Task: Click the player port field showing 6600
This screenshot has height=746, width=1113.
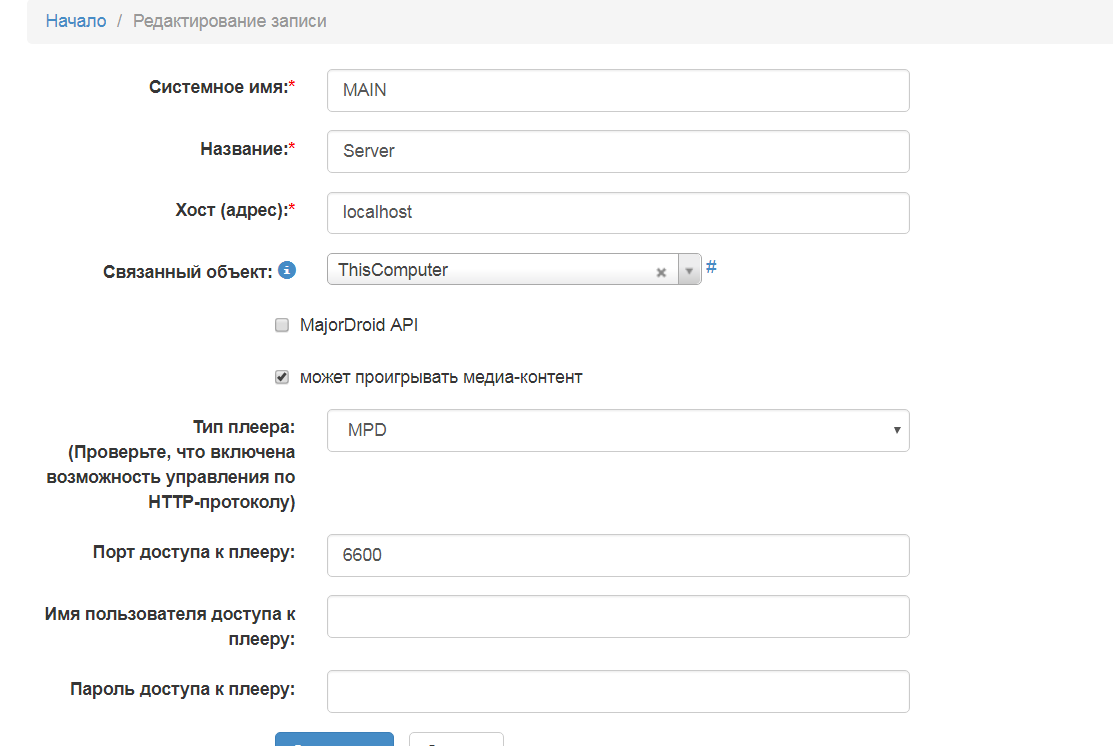Action: [x=617, y=555]
